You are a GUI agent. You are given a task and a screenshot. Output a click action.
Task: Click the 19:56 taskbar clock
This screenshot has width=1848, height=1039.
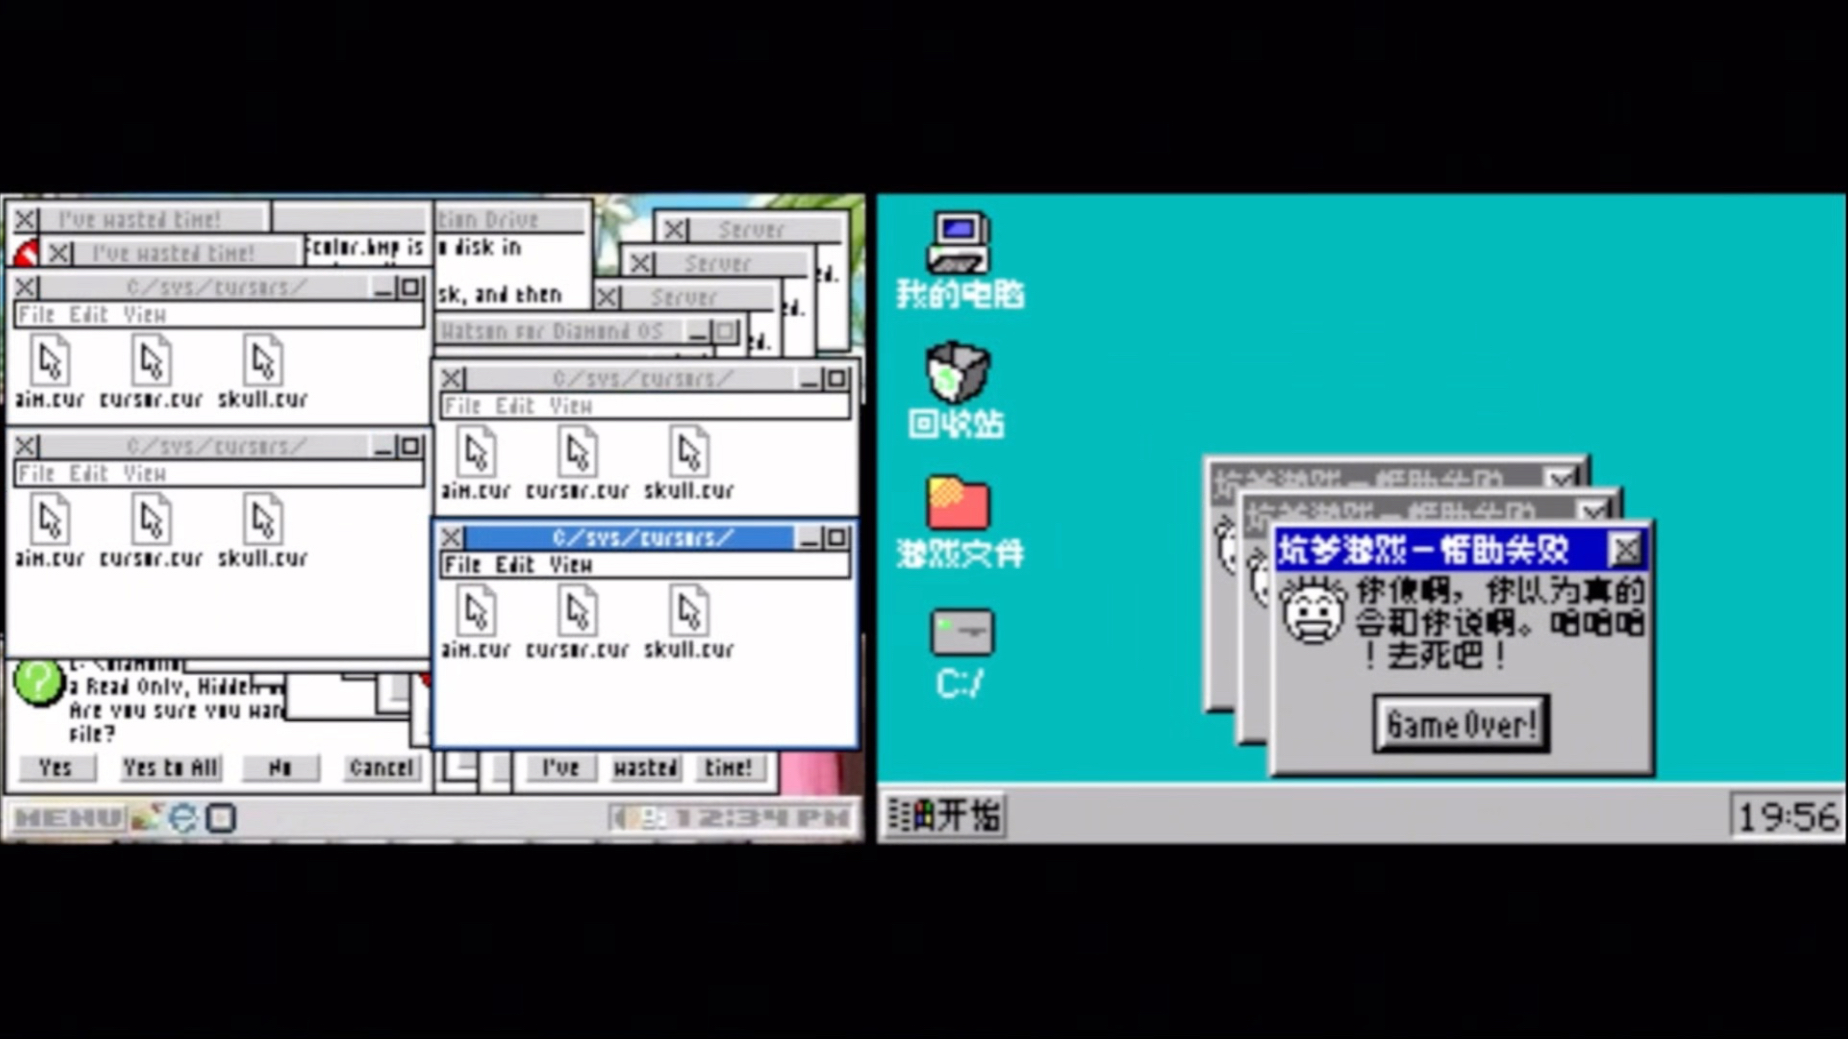pyautogui.click(x=1787, y=816)
